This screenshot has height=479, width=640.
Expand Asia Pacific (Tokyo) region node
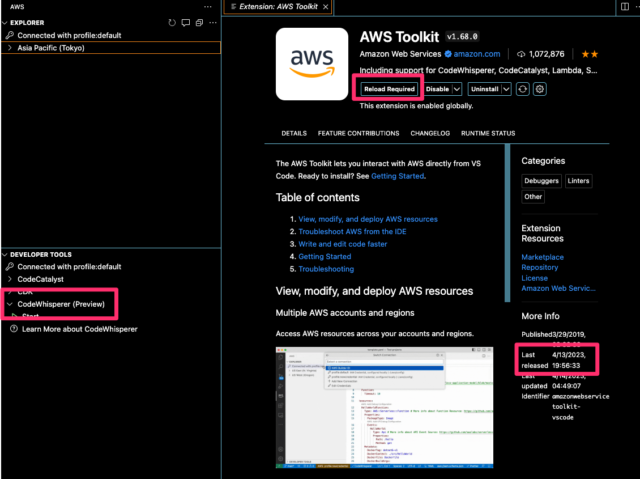(10, 48)
